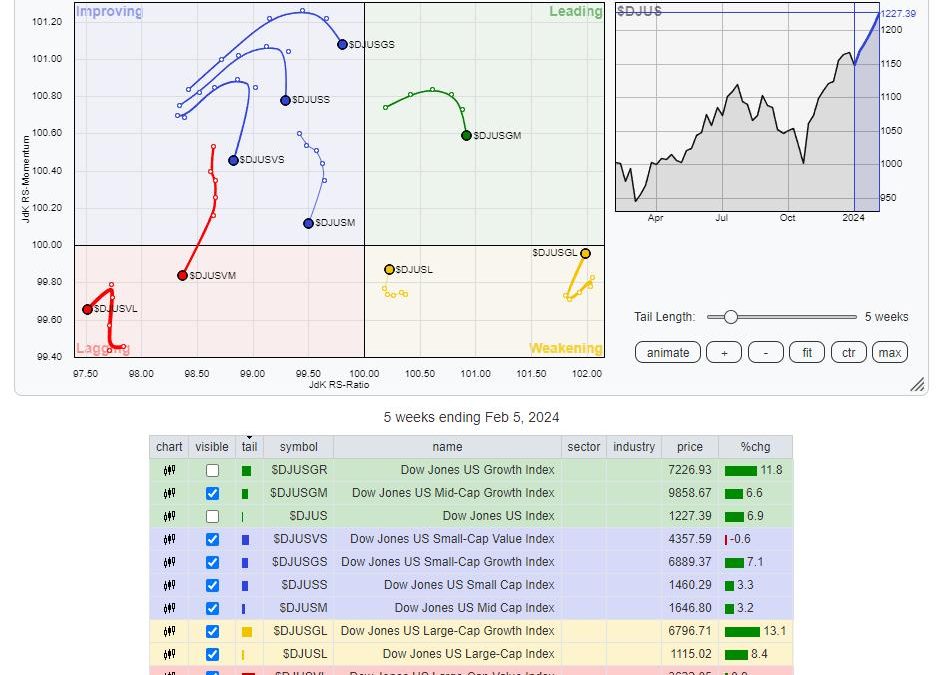Uncheck visibility for $DJUSS Small Cap
Viewport: 936px width, 675px height.
point(212,585)
